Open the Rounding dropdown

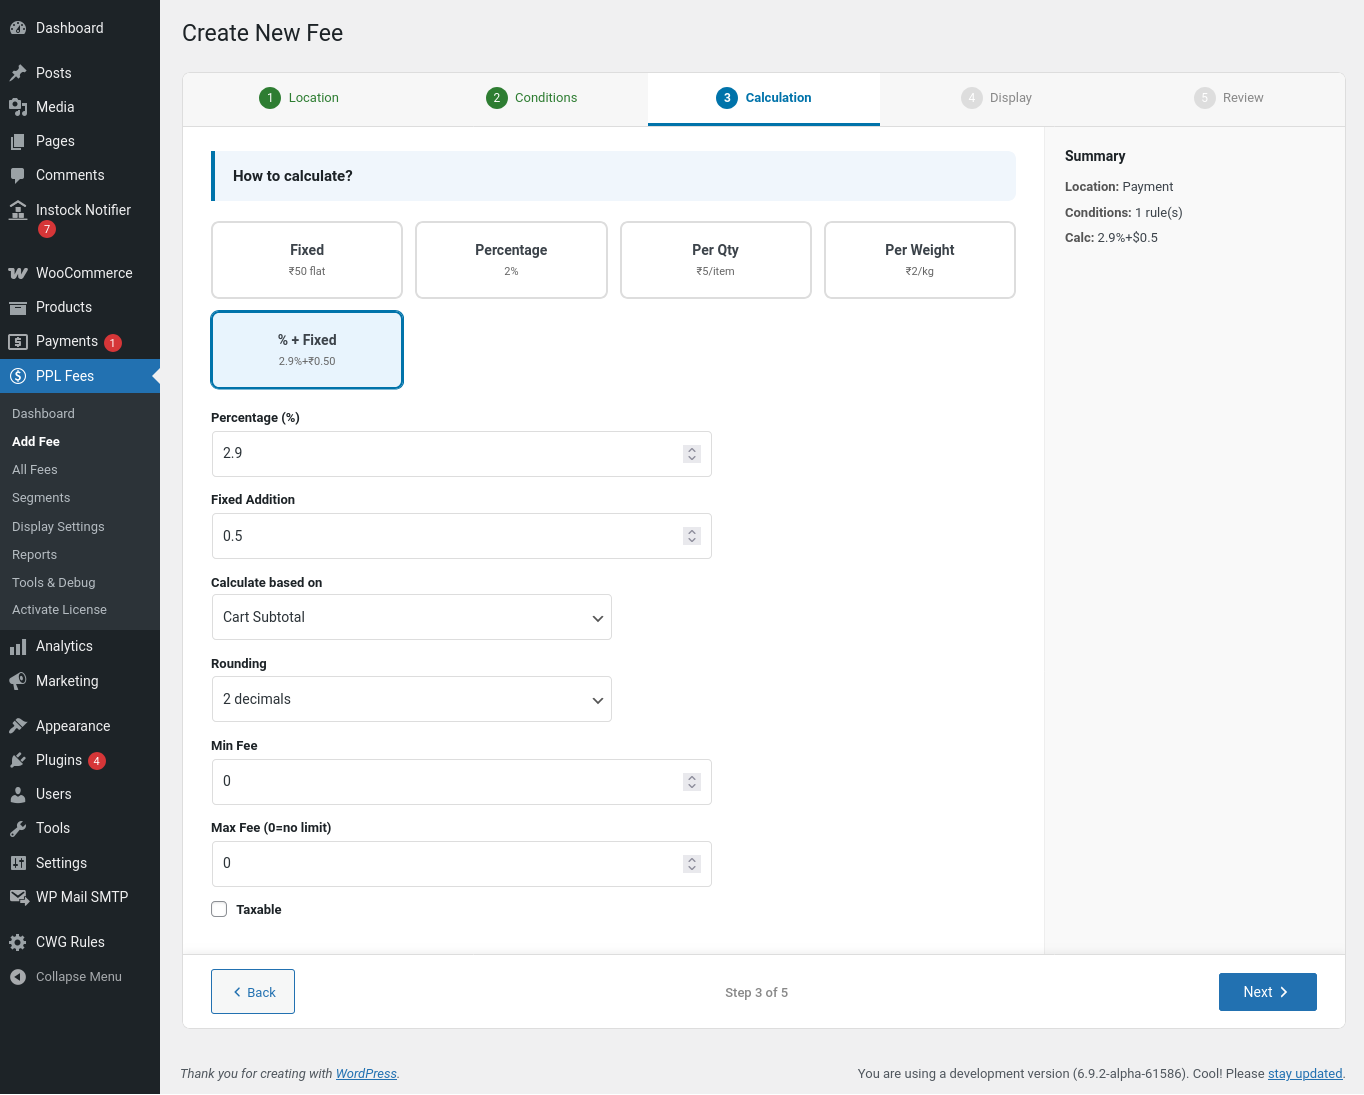point(411,699)
